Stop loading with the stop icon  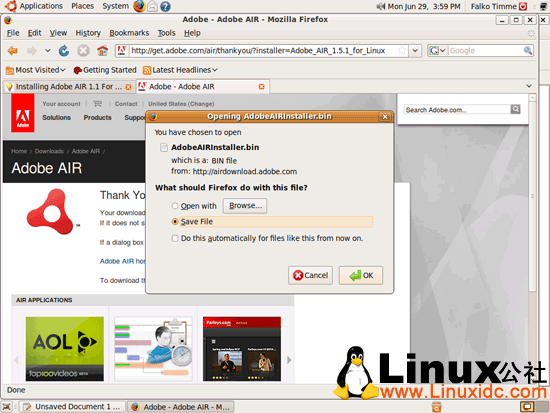point(83,51)
